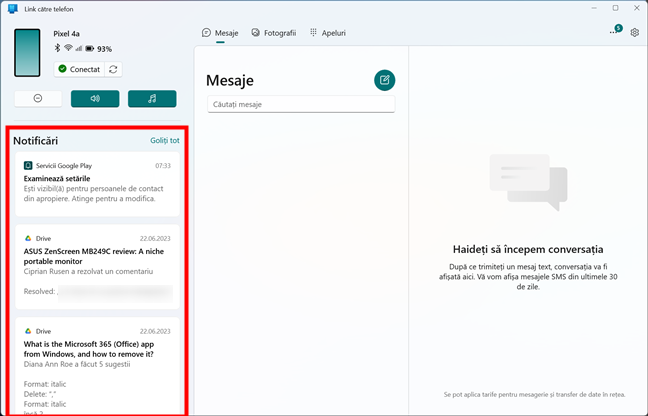Refresh the phone connection

pyautogui.click(x=113, y=69)
